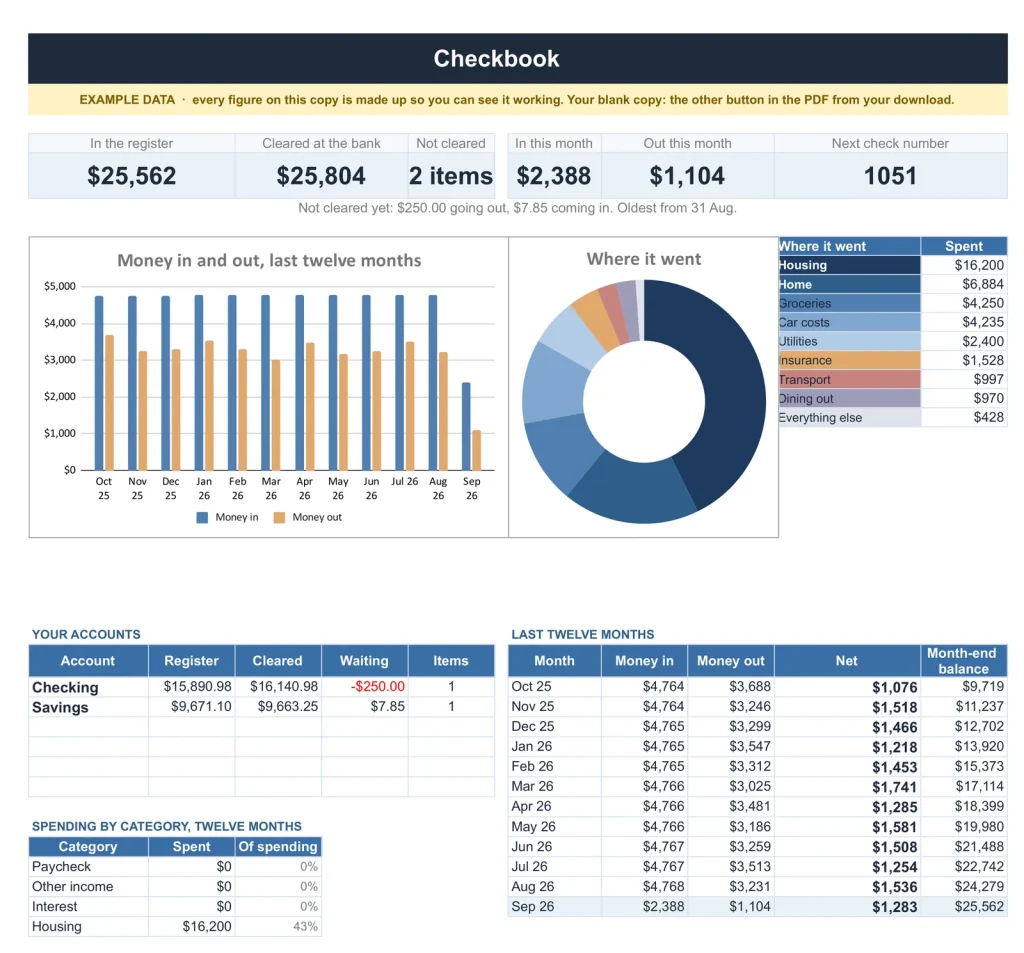
Task: Click the Month-end balance column header
Action: pyautogui.click(x=963, y=660)
